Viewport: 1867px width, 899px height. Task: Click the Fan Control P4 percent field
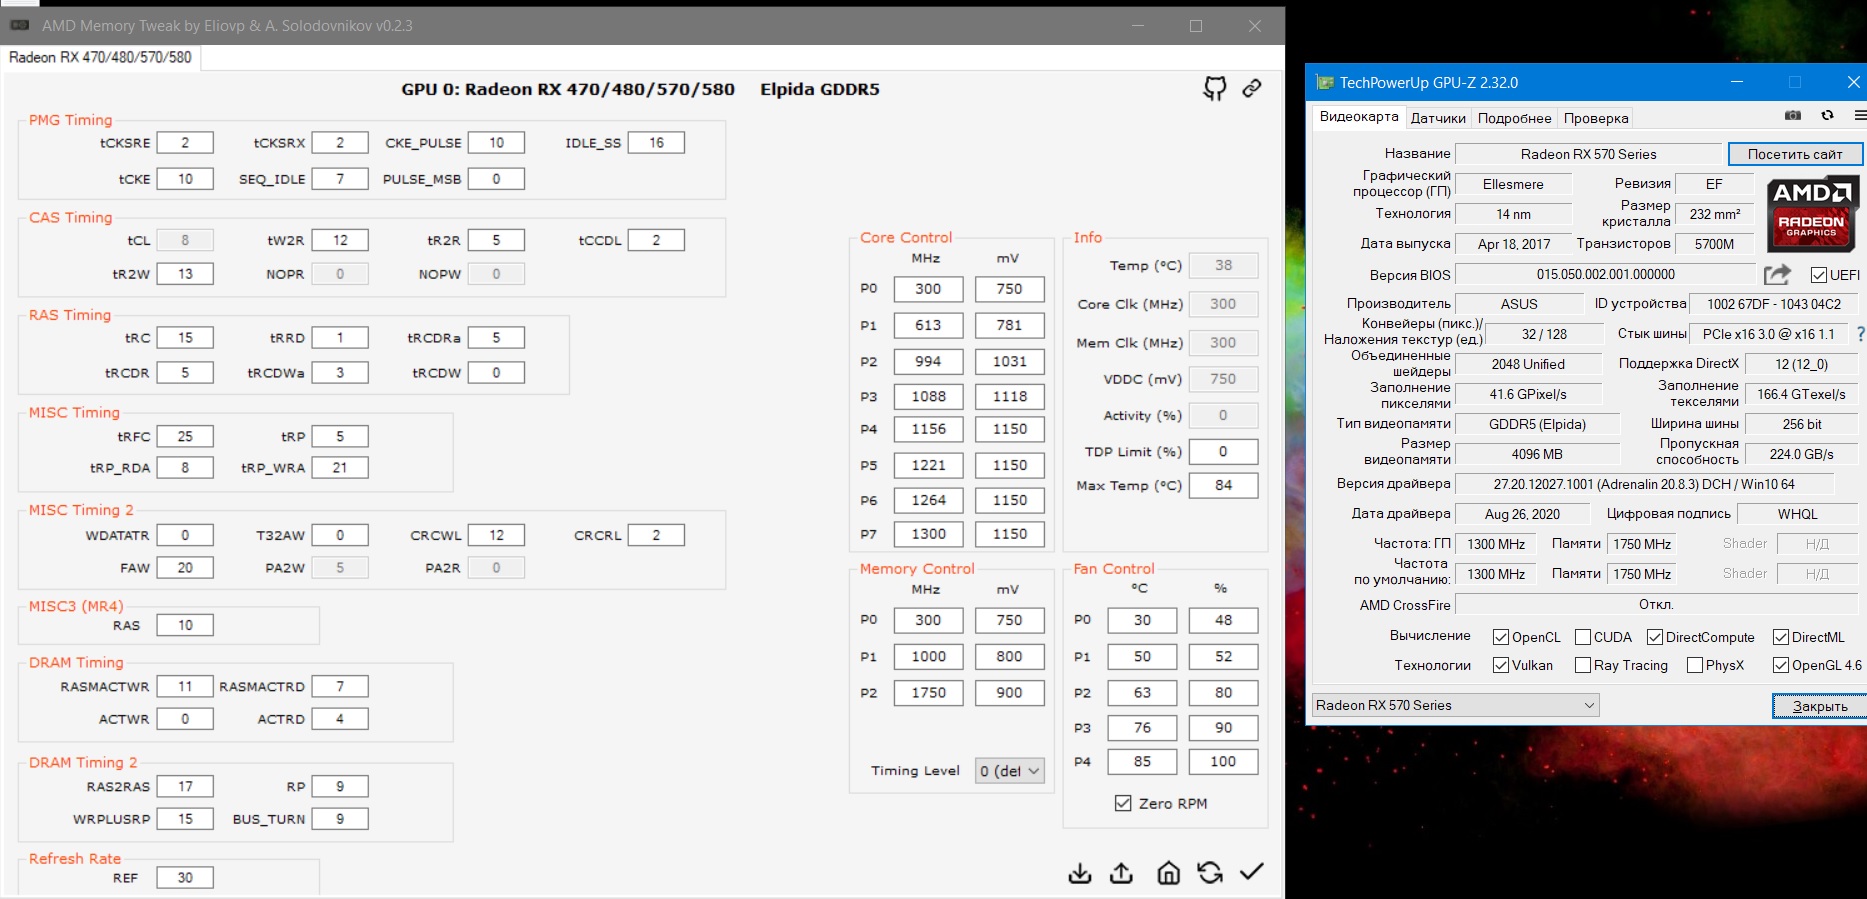1223,761
